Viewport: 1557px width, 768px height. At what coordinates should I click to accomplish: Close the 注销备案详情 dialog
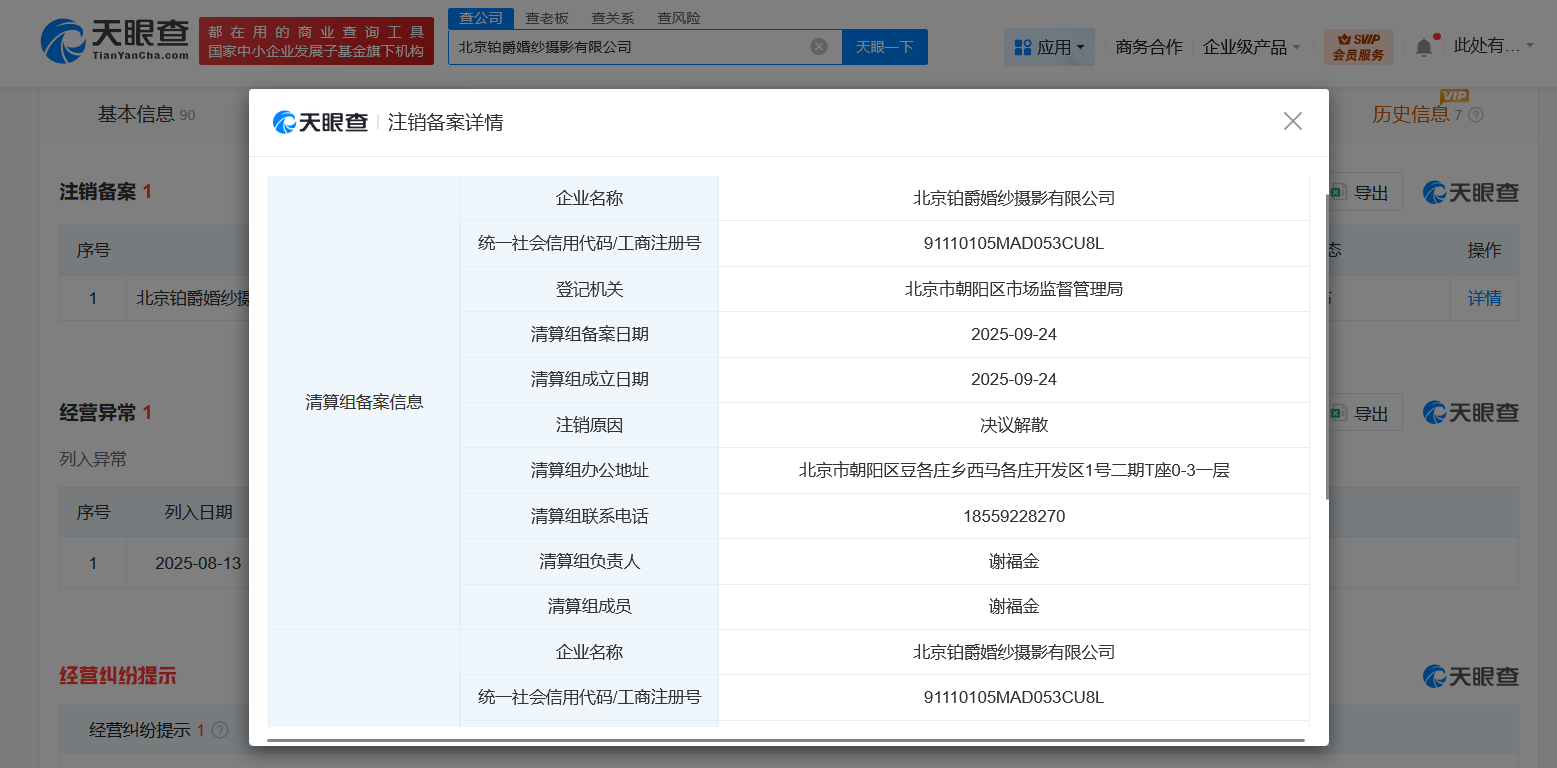pos(1292,122)
